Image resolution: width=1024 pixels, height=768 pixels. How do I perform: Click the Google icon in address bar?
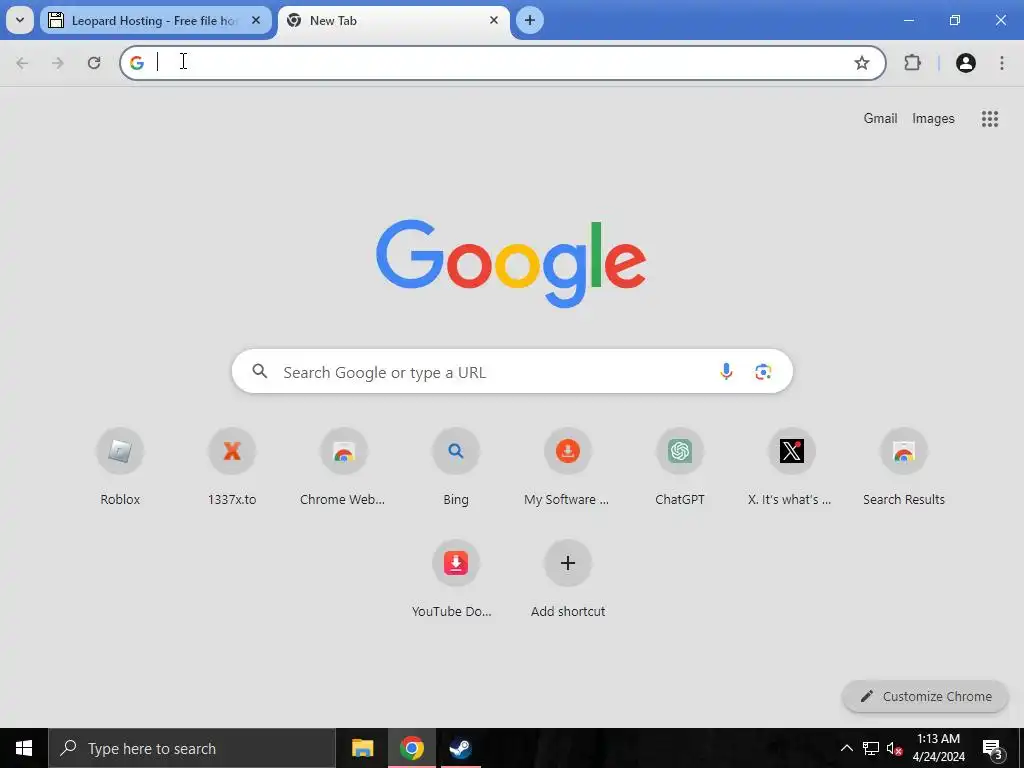coord(136,63)
